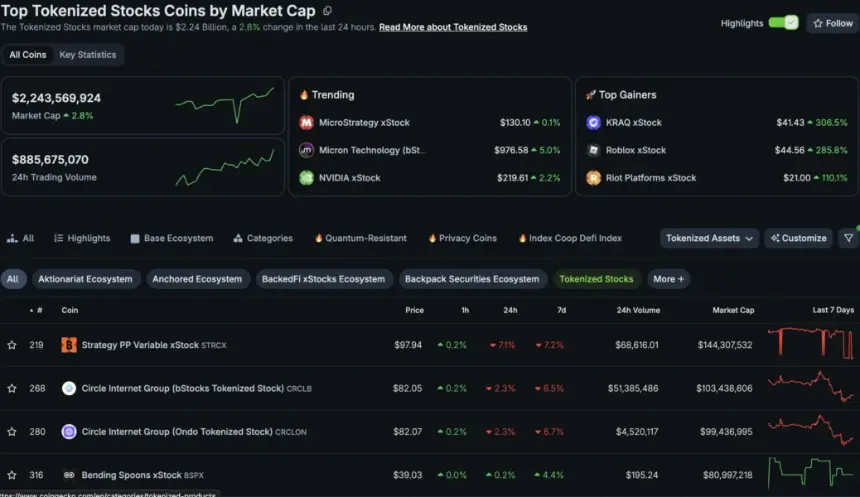Screen dimensions: 860x497
Task: Open the Index Coop Defi Index category
Action: (570, 238)
